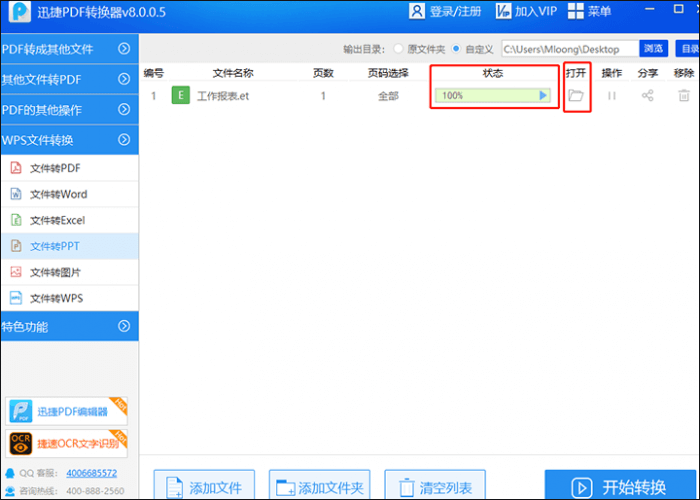Screen dimensions: 700x500
Task: Select 文件转Word in sidebar
Action: [x=58, y=194]
